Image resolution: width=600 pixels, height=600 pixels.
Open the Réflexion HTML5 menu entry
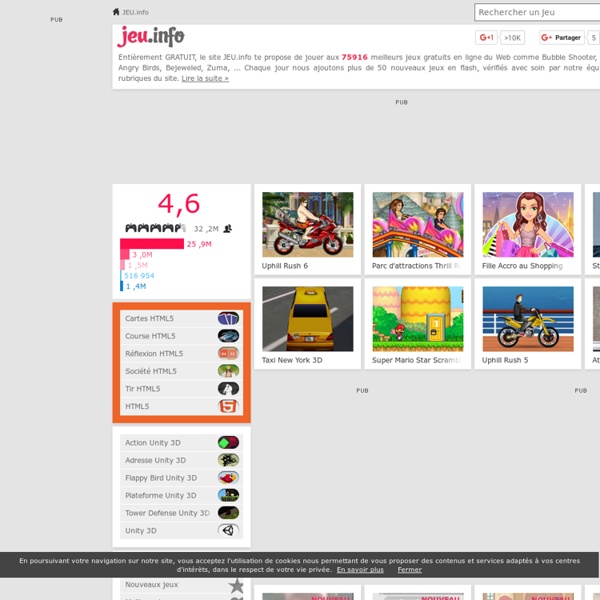point(181,354)
